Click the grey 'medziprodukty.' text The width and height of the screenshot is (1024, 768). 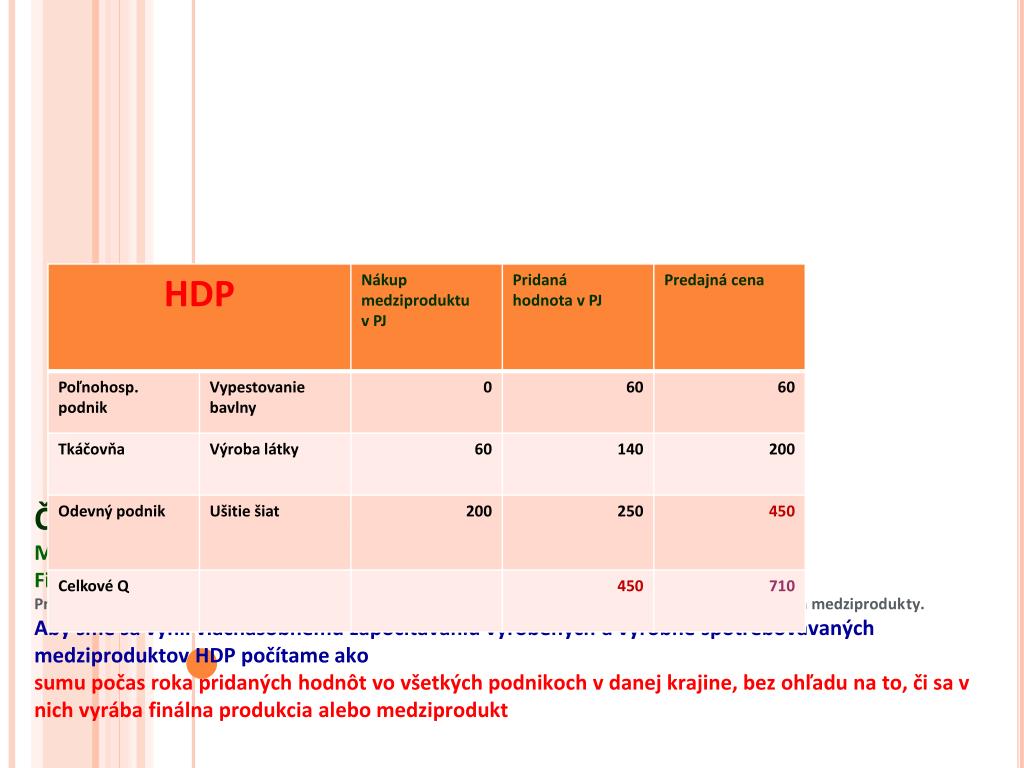click(x=868, y=604)
